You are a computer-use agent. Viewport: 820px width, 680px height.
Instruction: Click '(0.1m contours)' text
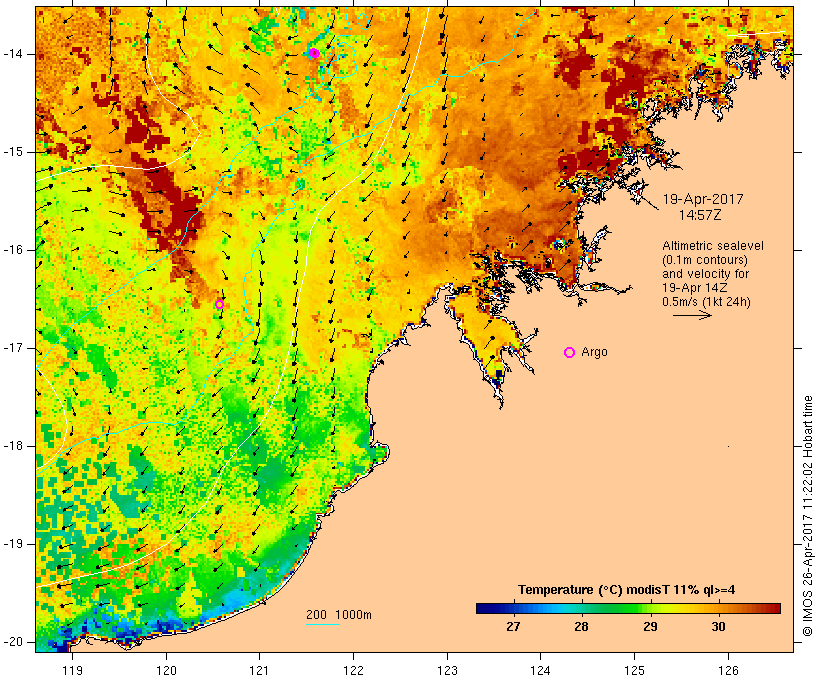pyautogui.click(x=705, y=260)
